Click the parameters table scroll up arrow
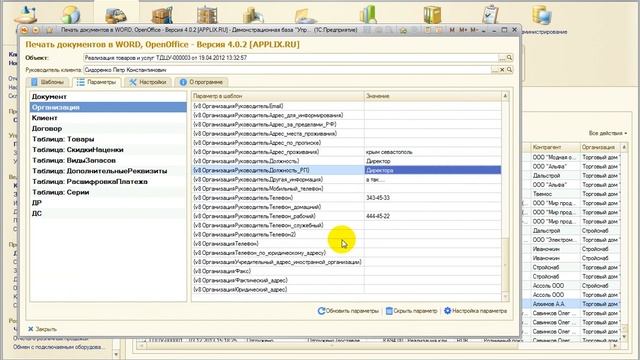 click(x=505, y=96)
